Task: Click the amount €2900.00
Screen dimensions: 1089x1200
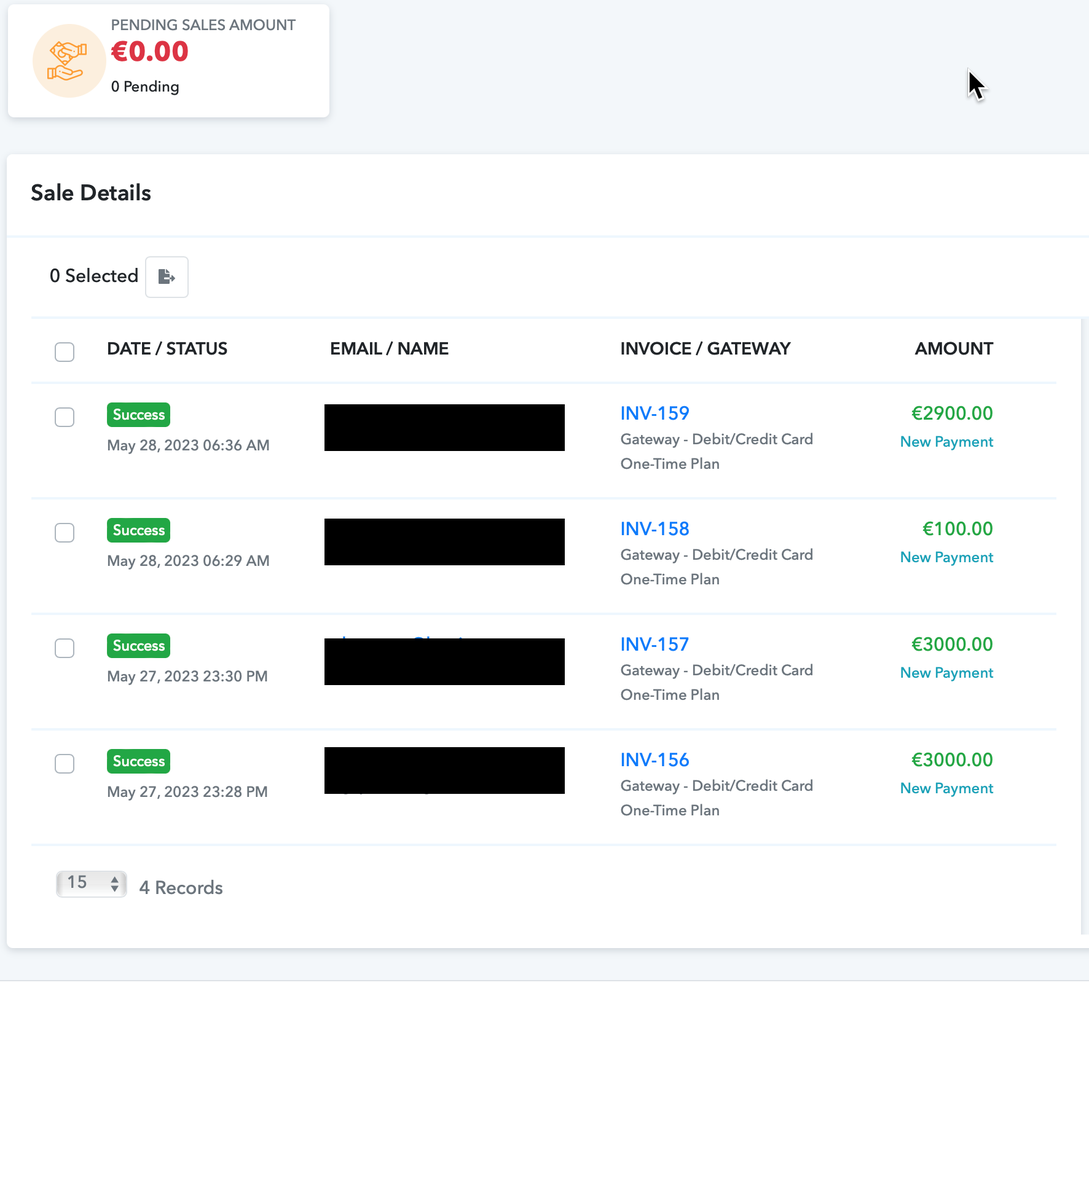Action: point(952,413)
